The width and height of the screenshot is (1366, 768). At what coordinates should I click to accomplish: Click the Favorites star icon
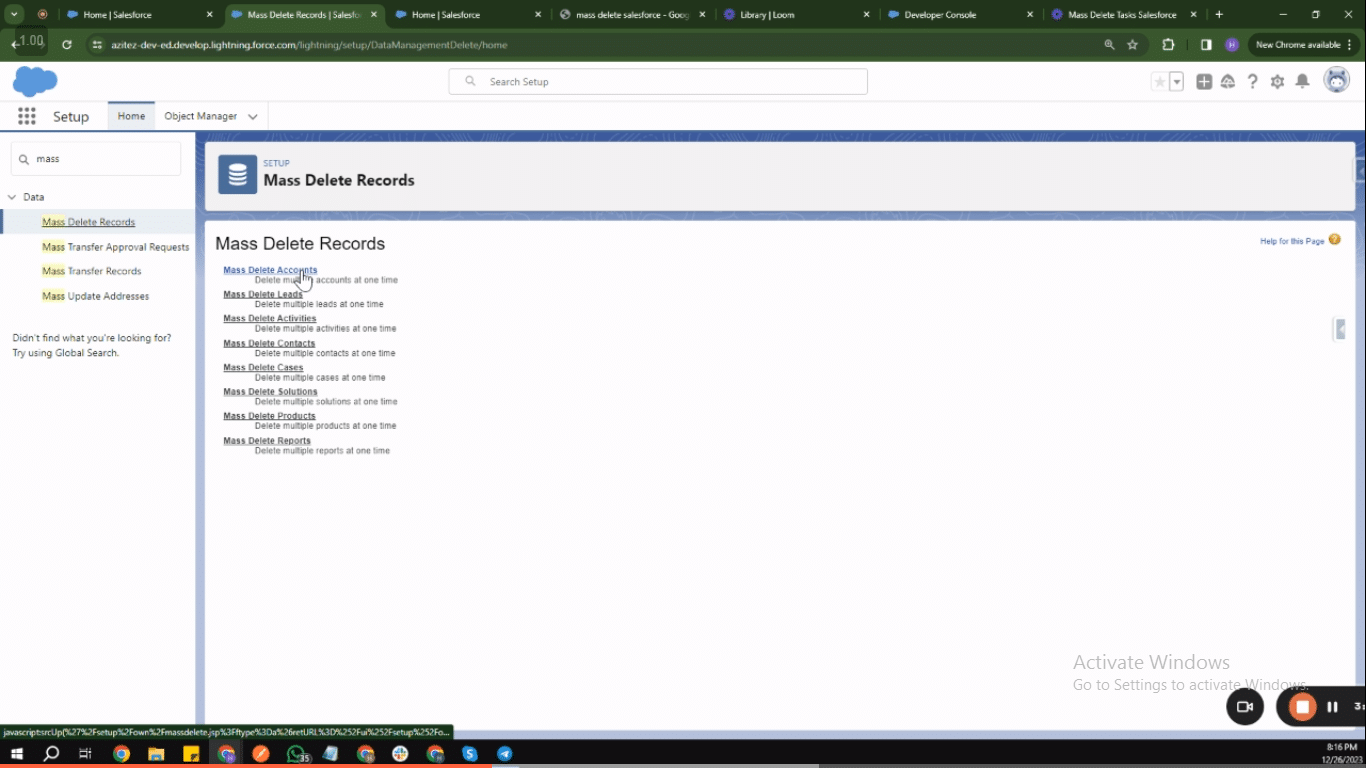point(1160,82)
